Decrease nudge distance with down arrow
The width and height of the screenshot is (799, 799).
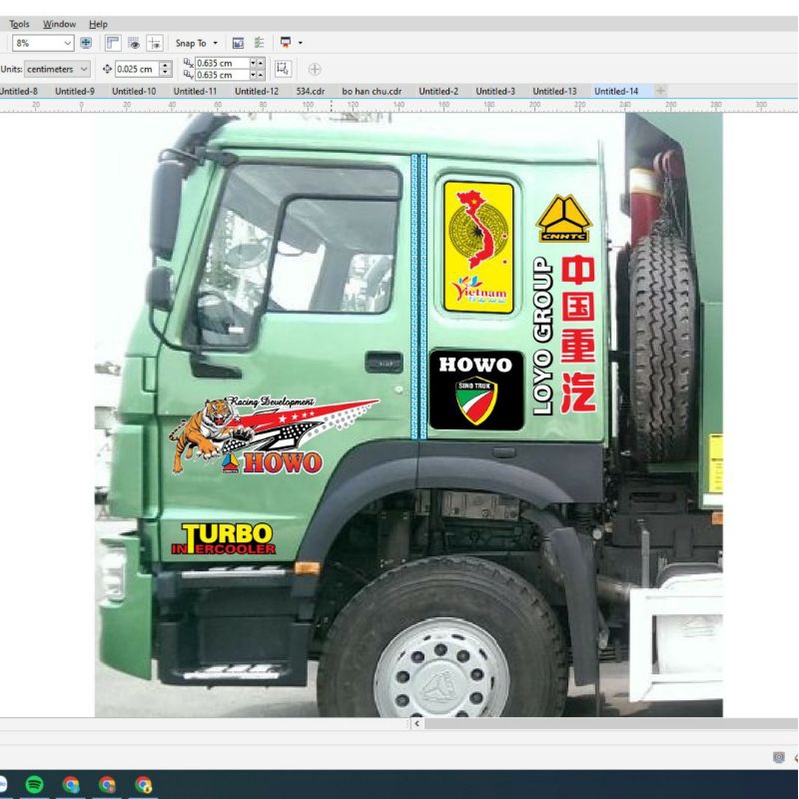(165, 73)
